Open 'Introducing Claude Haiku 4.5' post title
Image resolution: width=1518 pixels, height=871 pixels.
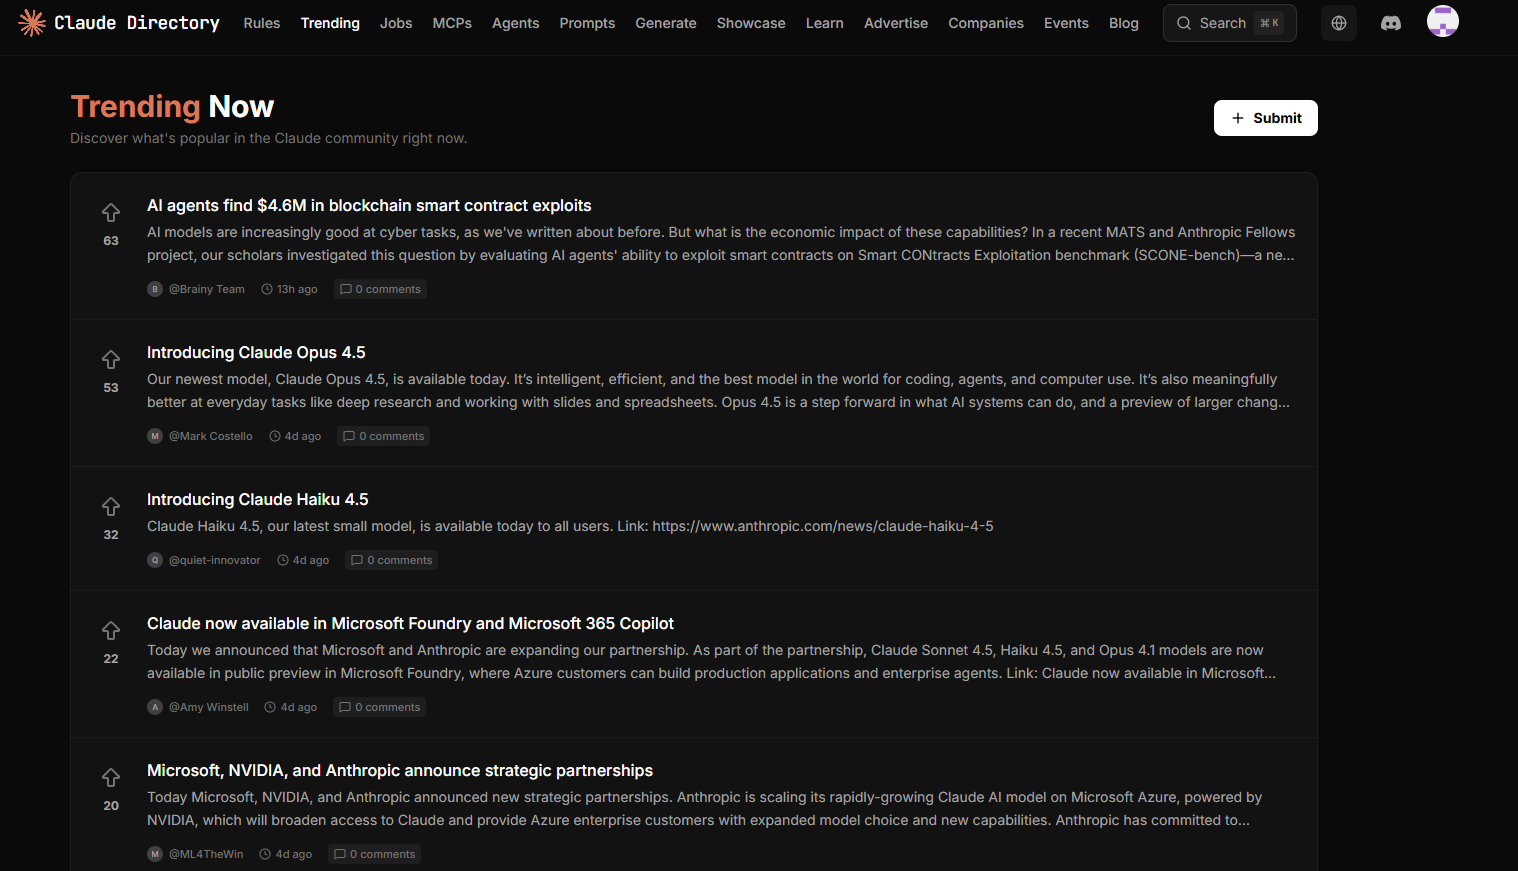(x=258, y=499)
